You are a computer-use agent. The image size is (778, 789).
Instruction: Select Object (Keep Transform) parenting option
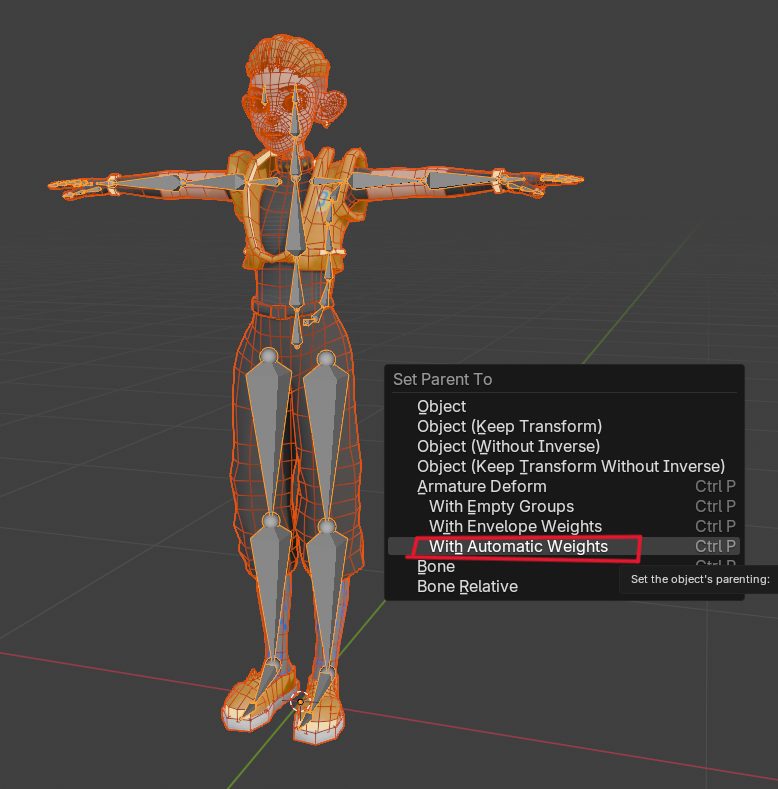coord(509,426)
